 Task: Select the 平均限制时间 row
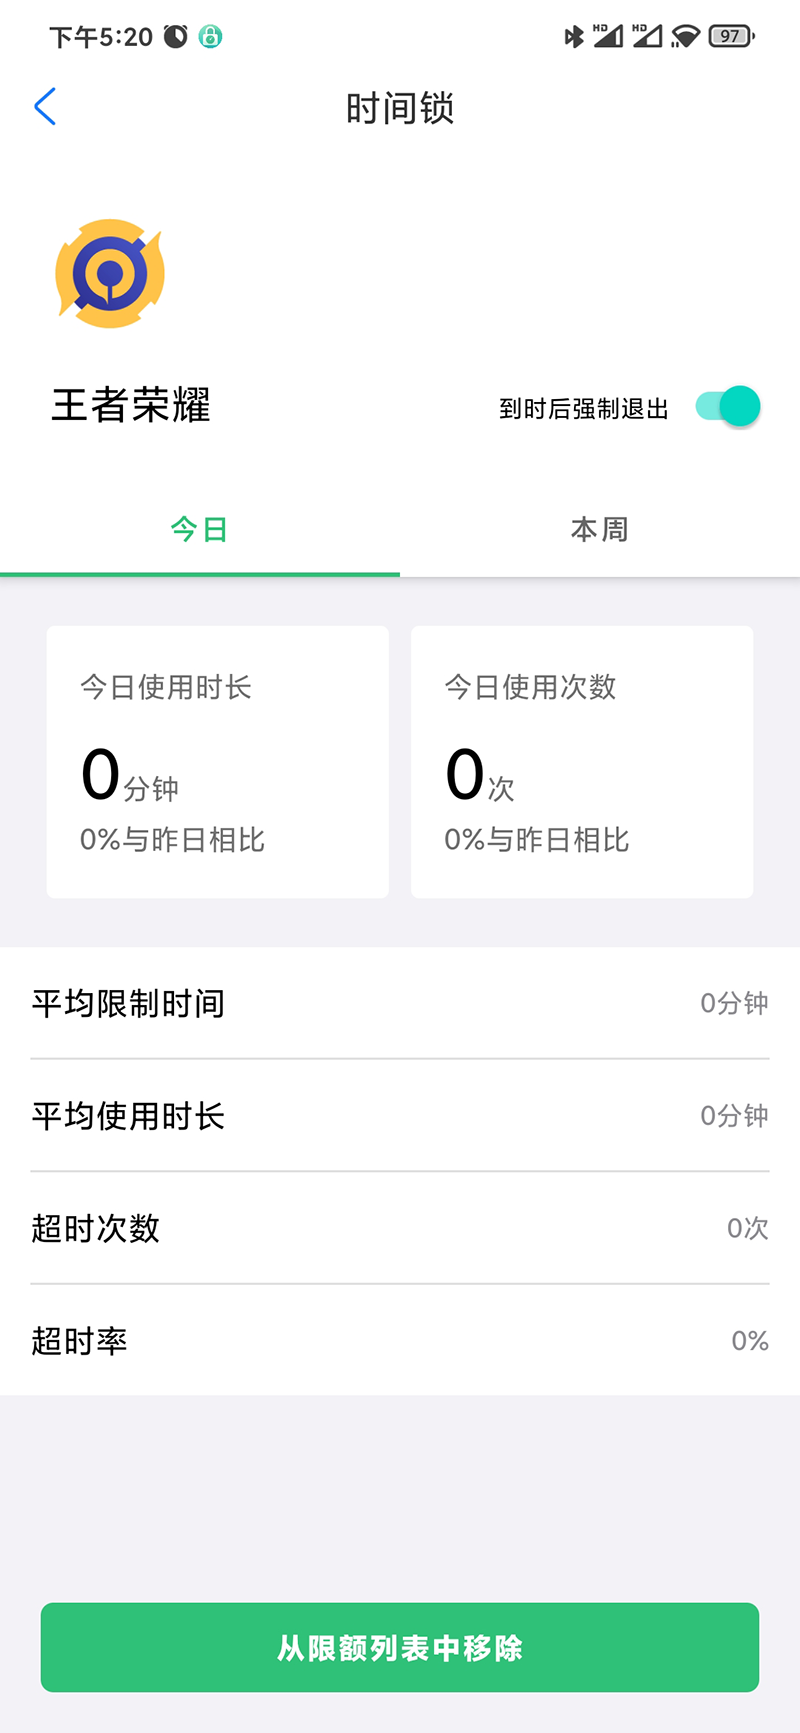pyautogui.click(x=400, y=1003)
